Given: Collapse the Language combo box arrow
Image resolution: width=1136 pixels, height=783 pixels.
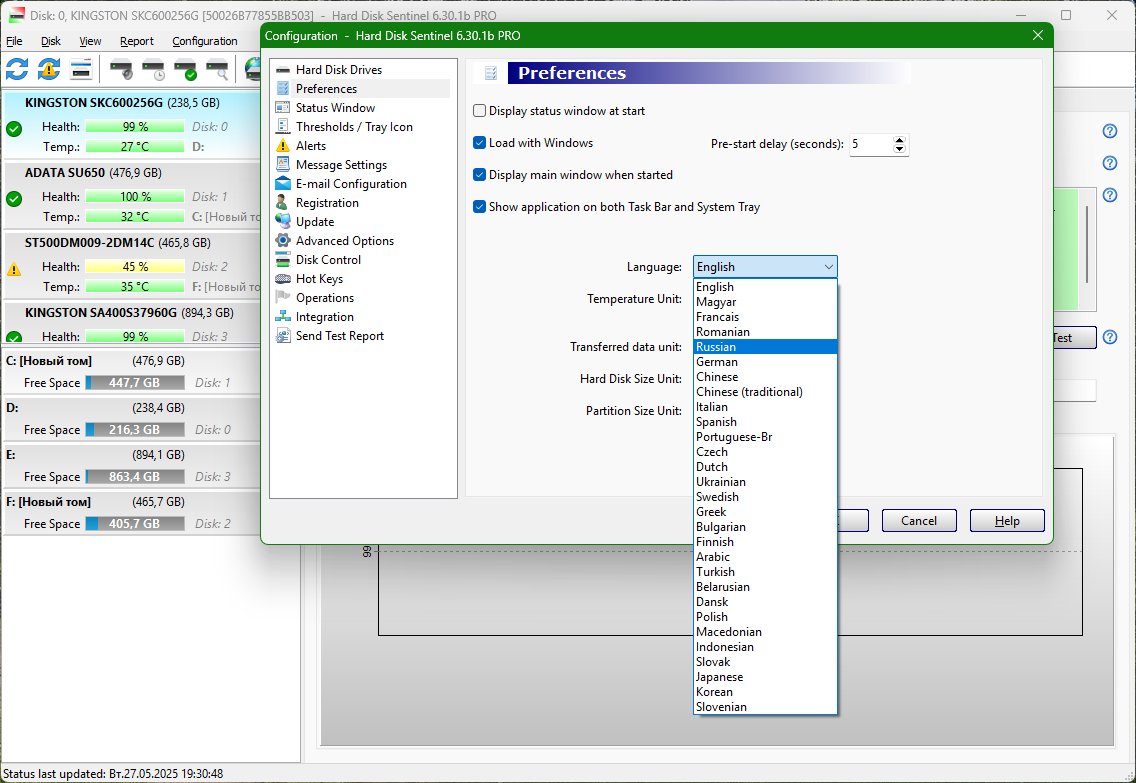Looking at the screenshot, I should 828,267.
